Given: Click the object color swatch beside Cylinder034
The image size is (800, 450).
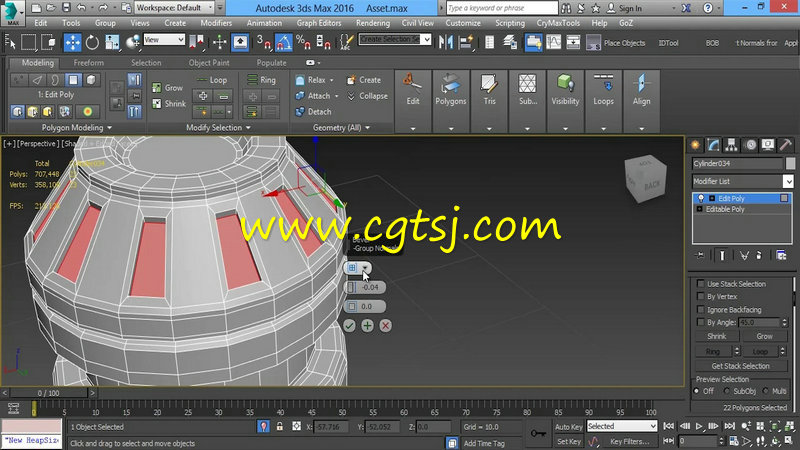Looking at the screenshot, I should (x=790, y=163).
